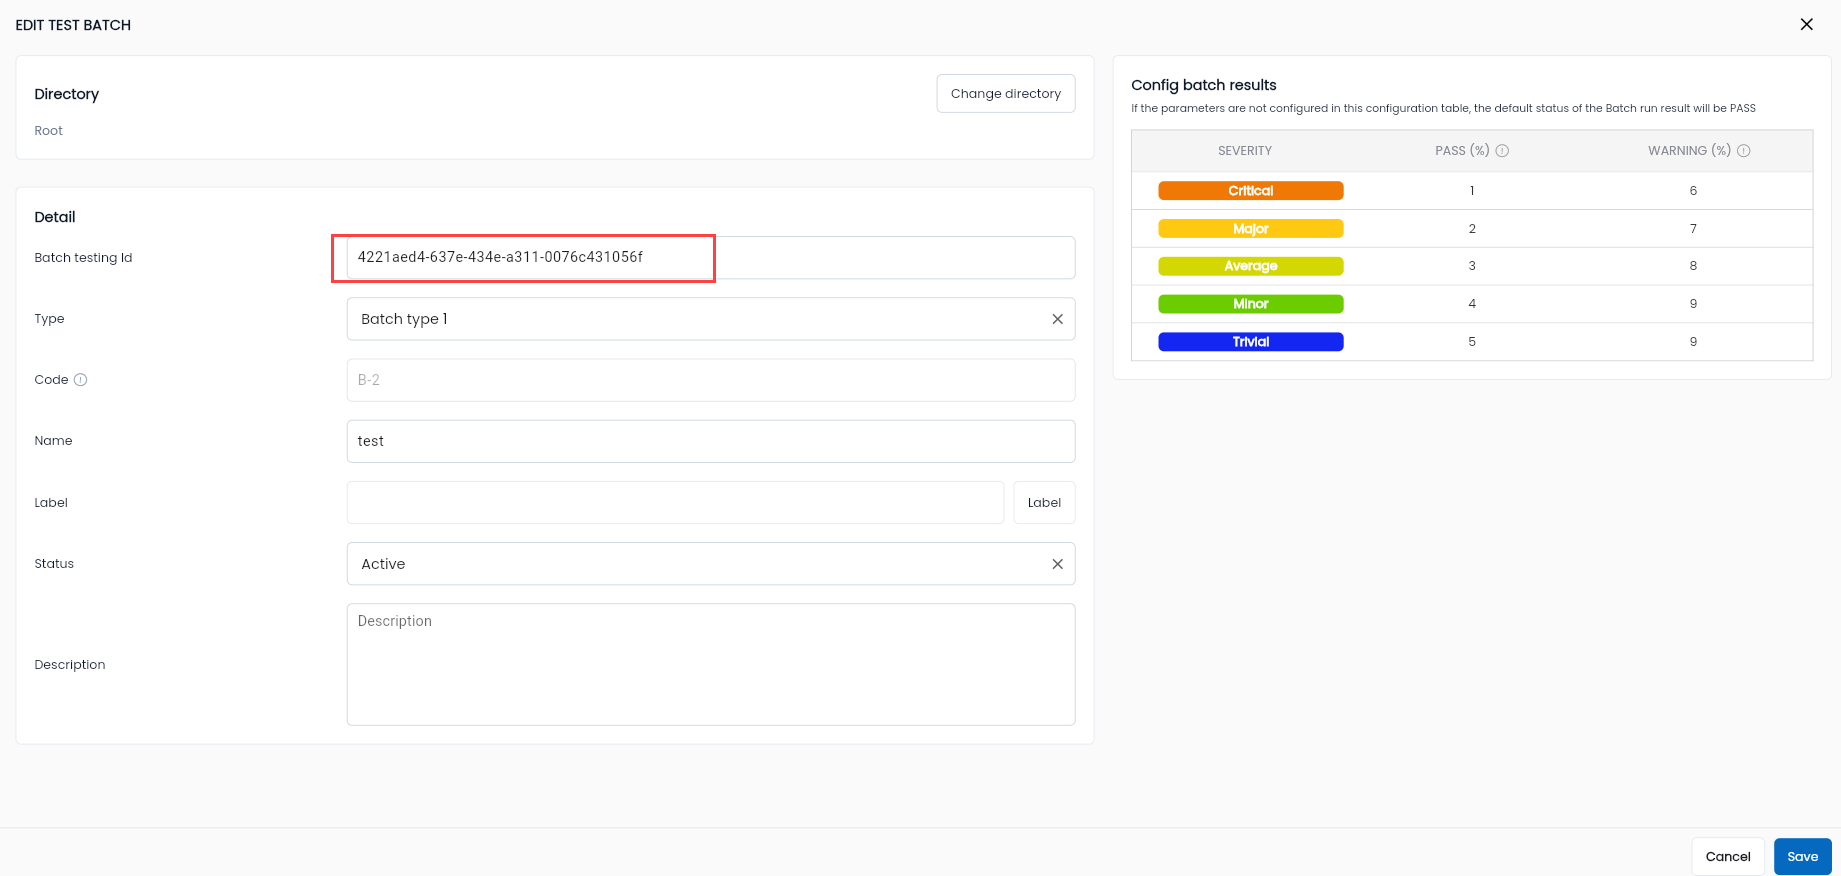Close the Edit Test Batch dialog
The height and width of the screenshot is (876, 1841).
pyautogui.click(x=1806, y=24)
